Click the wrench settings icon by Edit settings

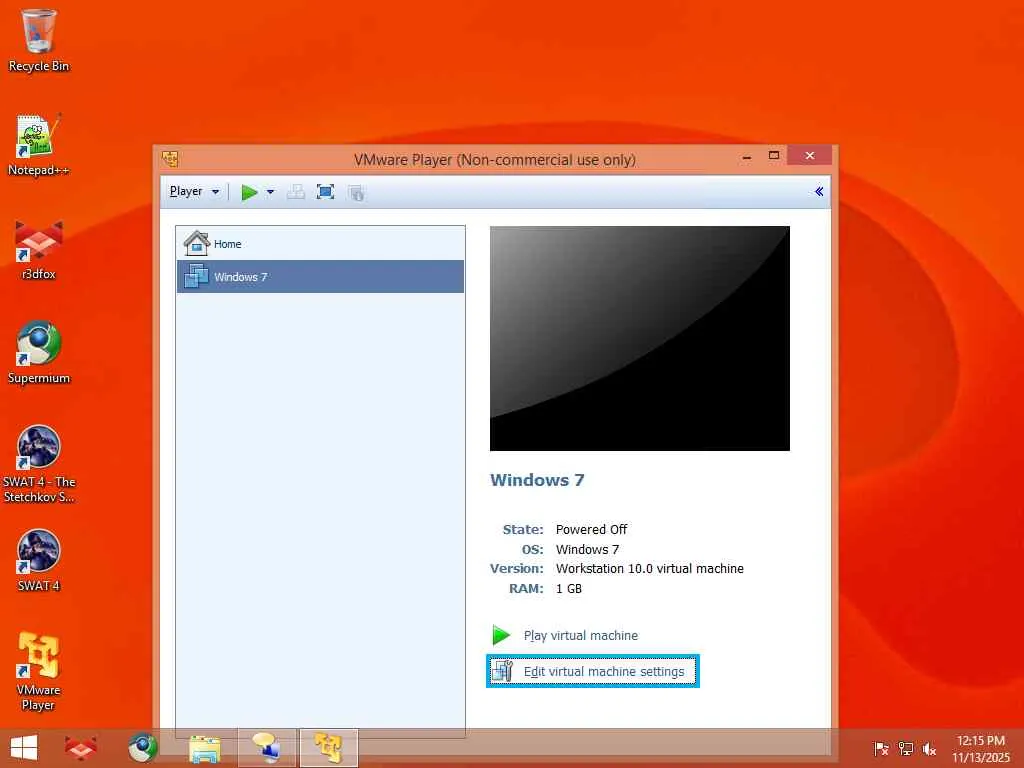[x=502, y=671]
